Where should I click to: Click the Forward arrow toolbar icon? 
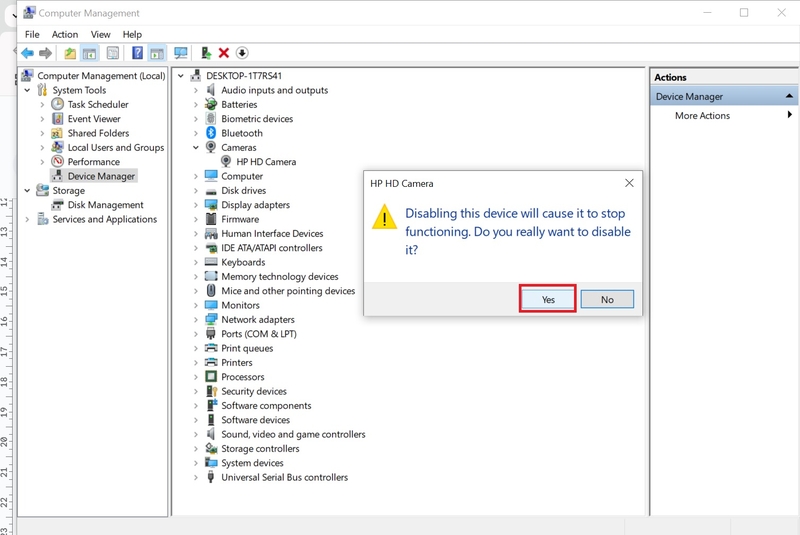coord(45,53)
